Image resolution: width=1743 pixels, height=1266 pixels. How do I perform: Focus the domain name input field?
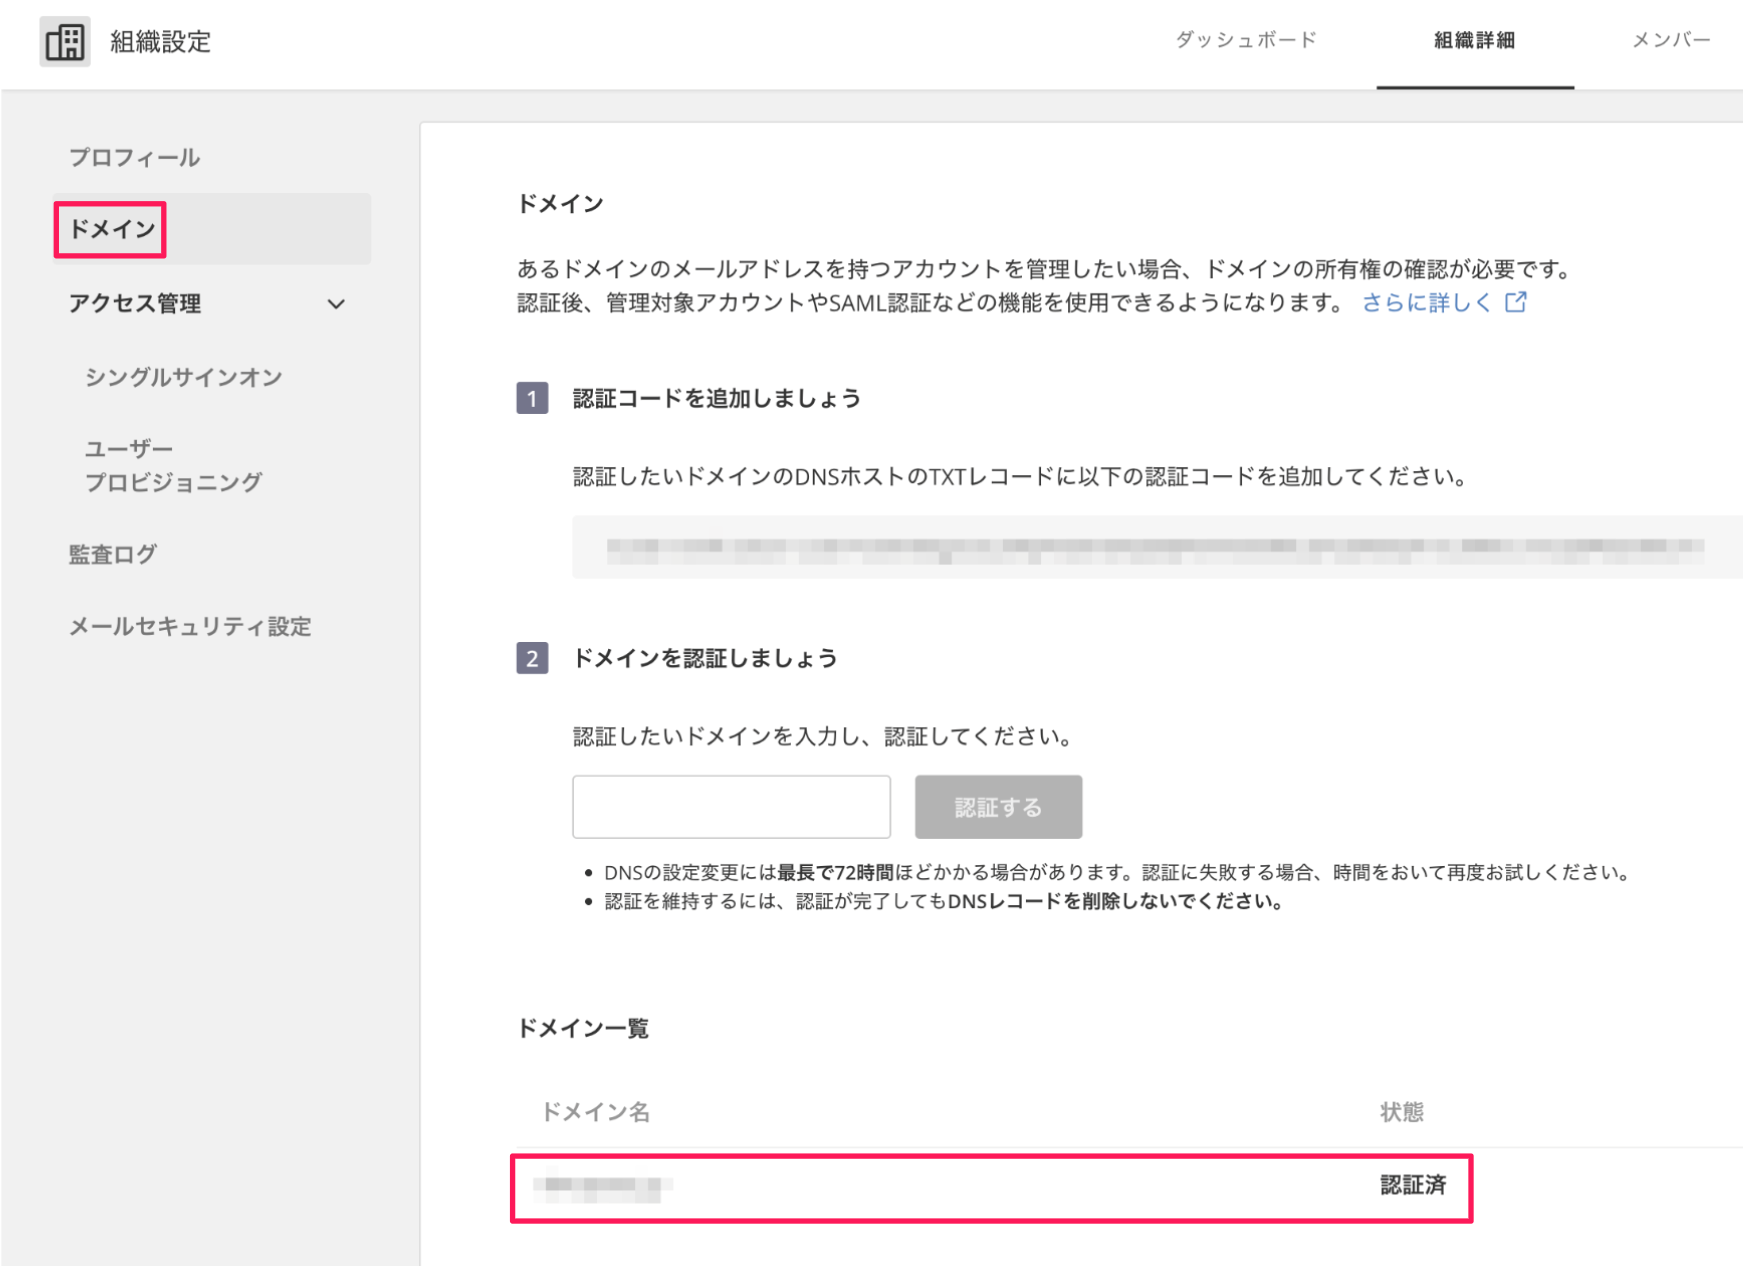tap(731, 807)
